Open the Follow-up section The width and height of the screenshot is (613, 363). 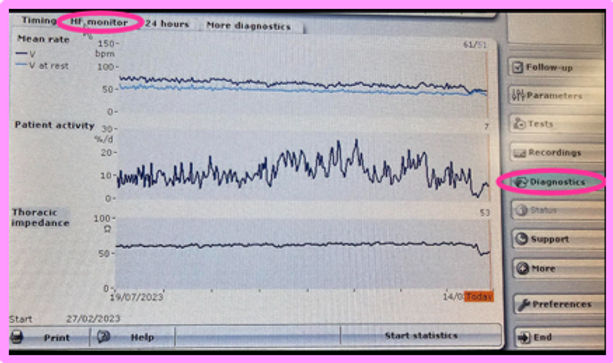click(555, 68)
